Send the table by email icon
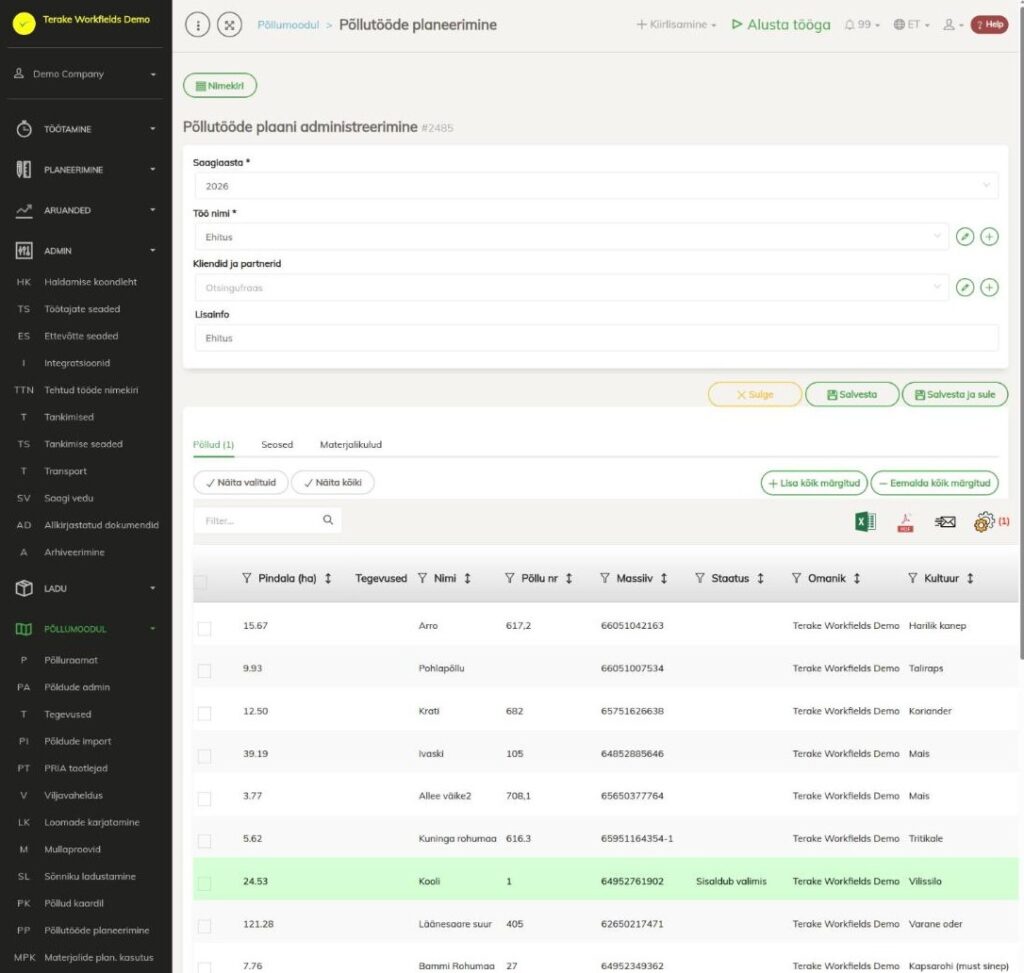 [944, 522]
